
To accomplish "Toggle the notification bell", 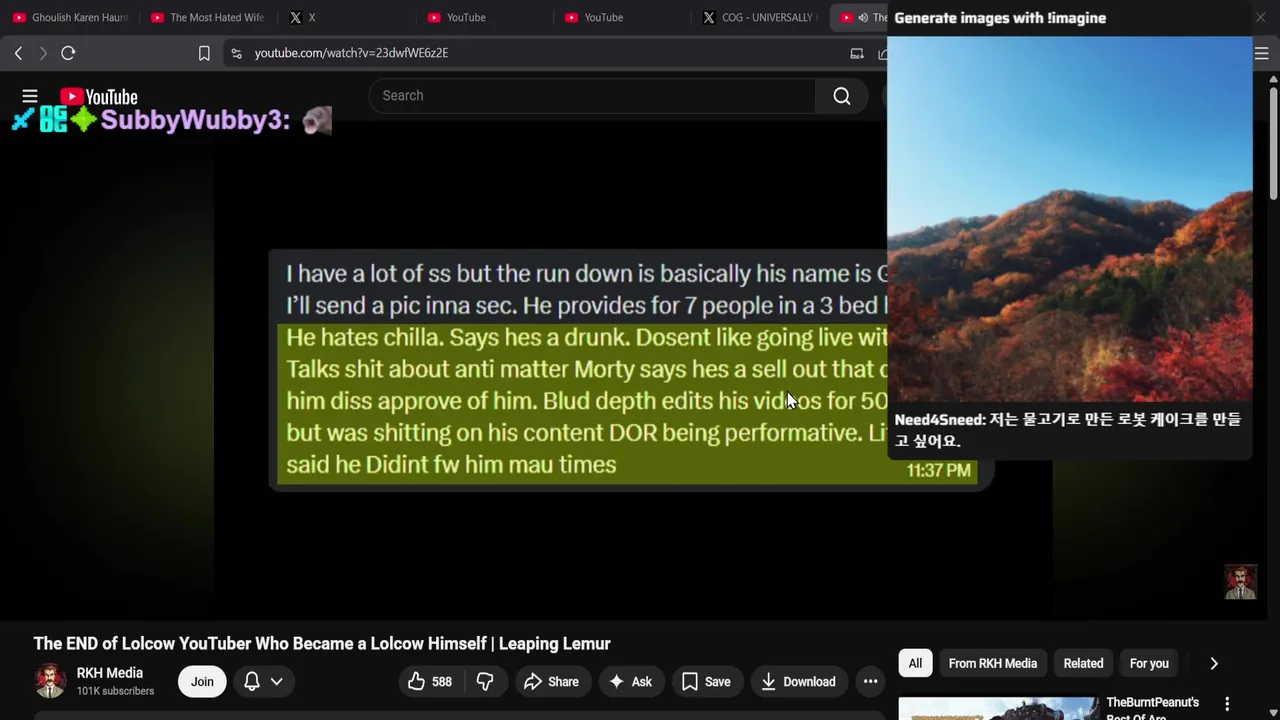I will (x=252, y=682).
